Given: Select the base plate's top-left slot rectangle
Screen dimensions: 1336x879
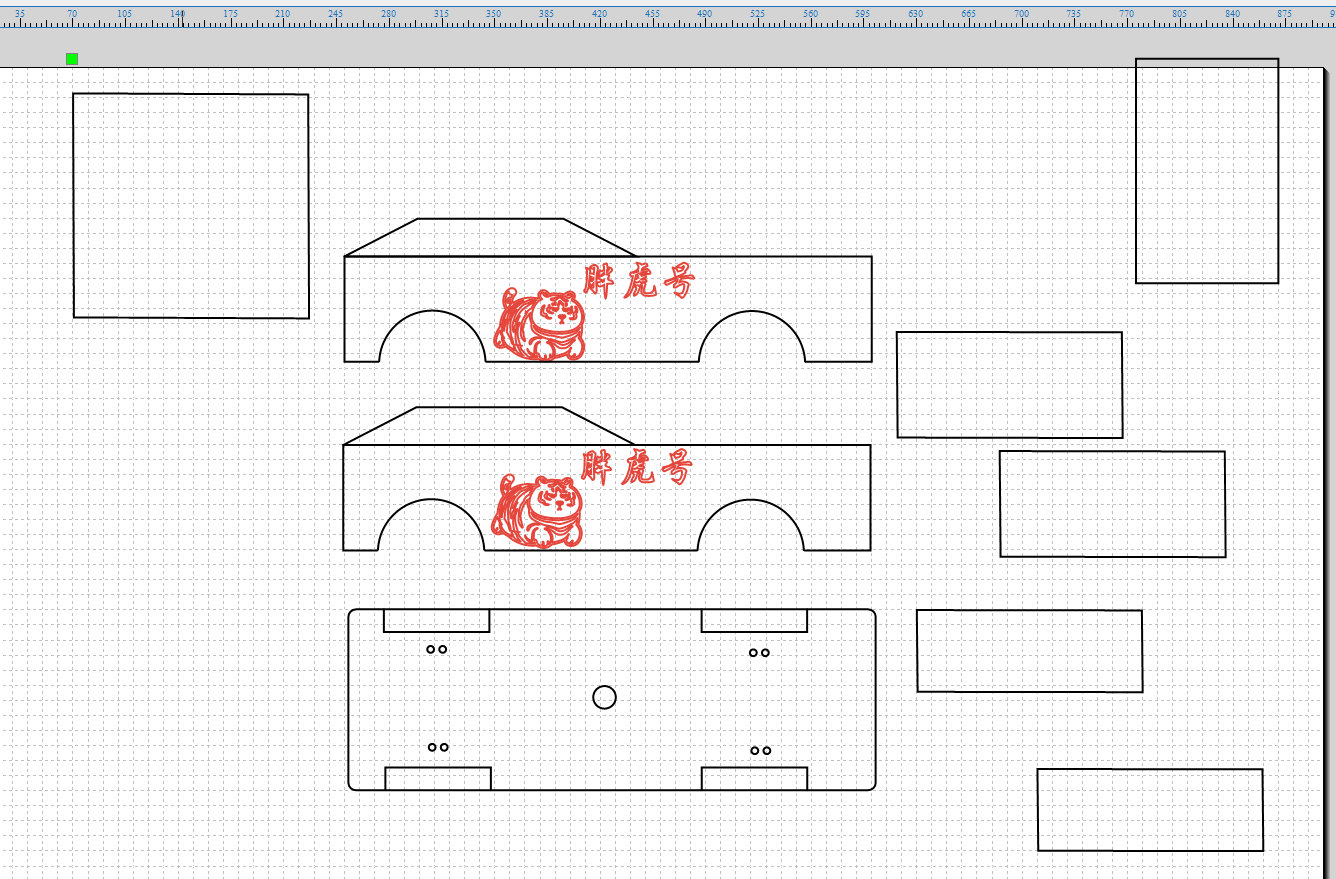Looking at the screenshot, I should [x=437, y=621].
